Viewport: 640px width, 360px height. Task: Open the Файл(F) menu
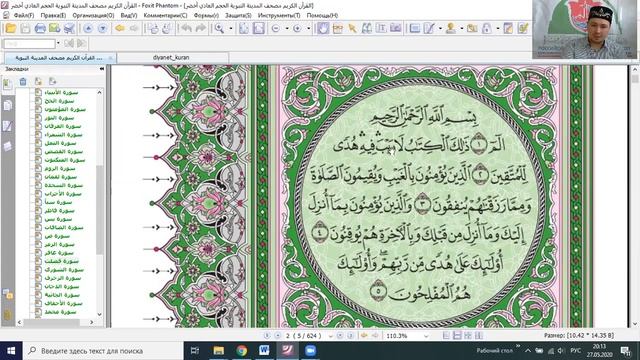24,15
